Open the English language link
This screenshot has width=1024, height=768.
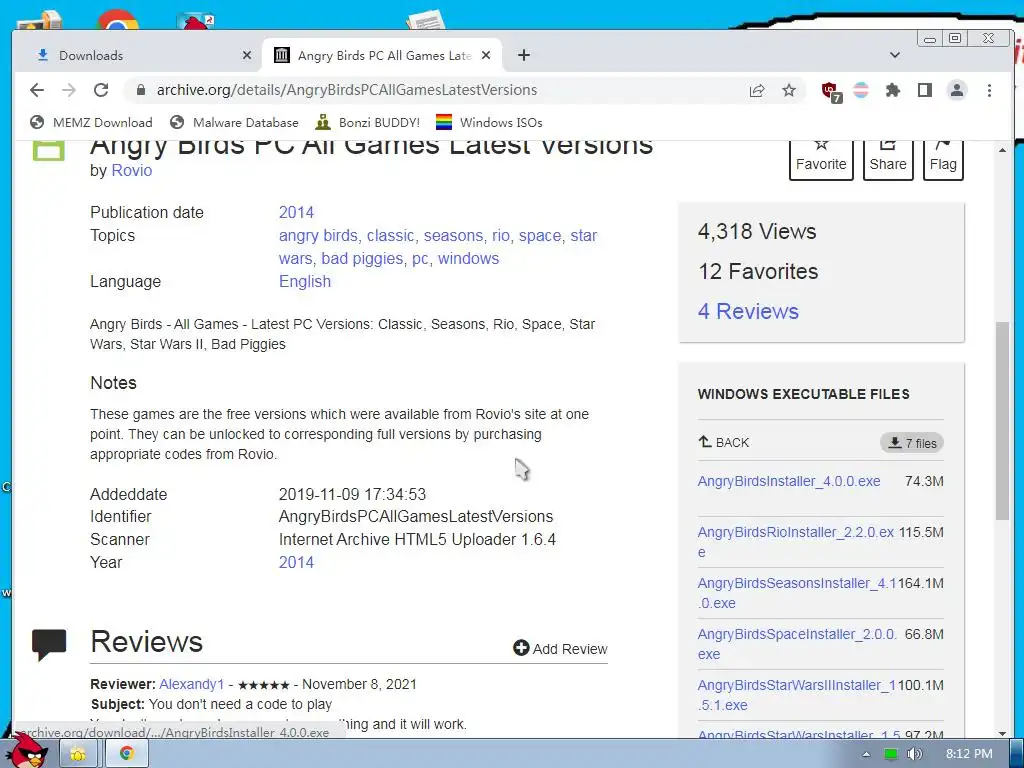305,281
